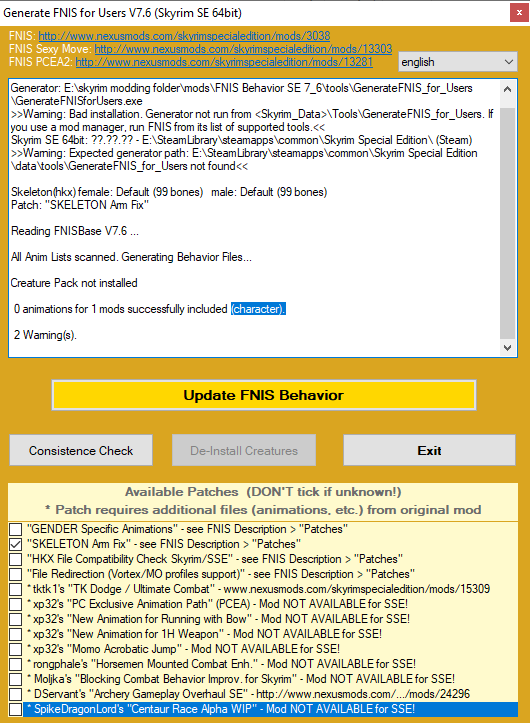Tick SpikeDragonLord's Centaur Race Alpha WIP checkbox
The height and width of the screenshot is (723, 530).
[x=16, y=709]
